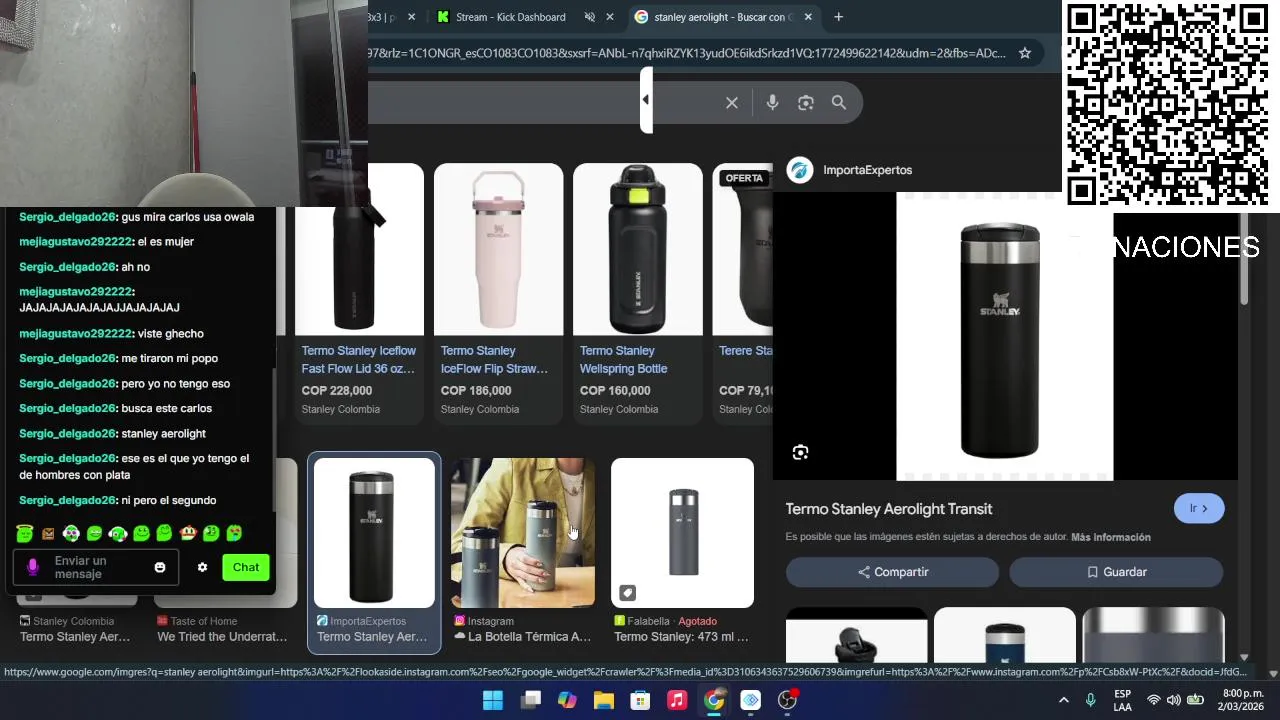Send message with green Chat button
Viewport: 1280px width, 720px height.
(x=246, y=568)
